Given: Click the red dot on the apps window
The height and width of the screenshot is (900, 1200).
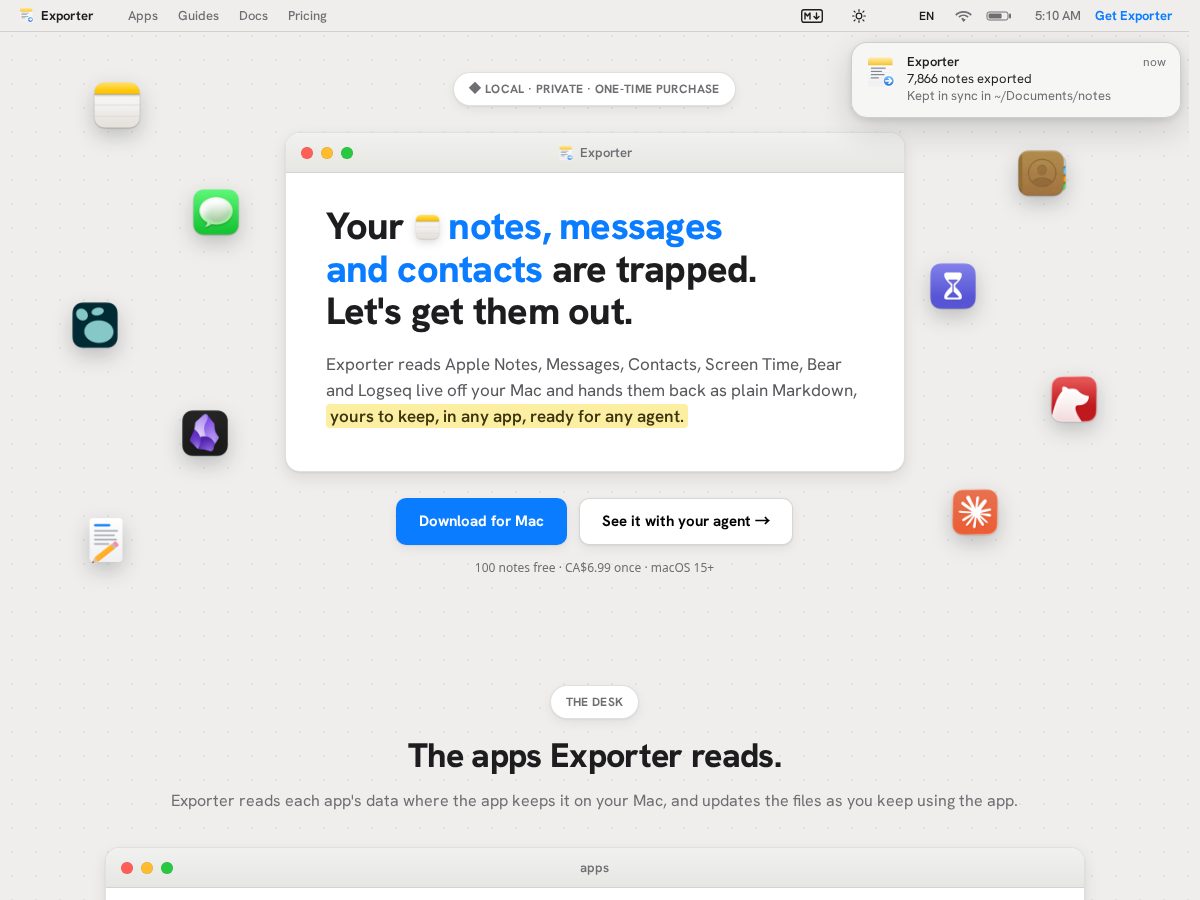Looking at the screenshot, I should pos(127,868).
